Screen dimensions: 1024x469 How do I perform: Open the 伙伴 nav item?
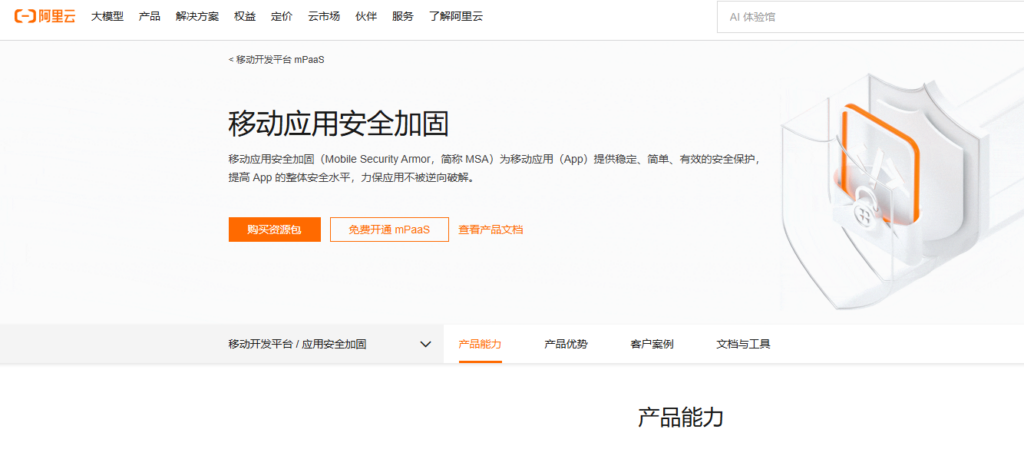[366, 17]
